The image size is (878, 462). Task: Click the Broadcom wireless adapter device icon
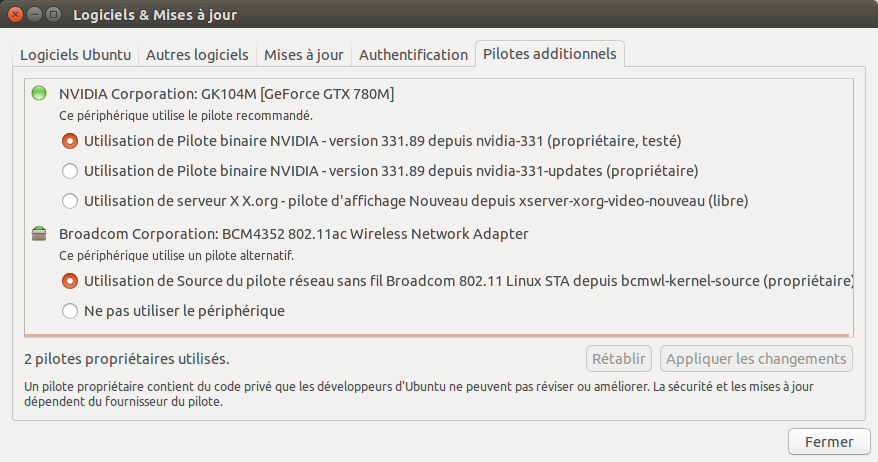point(39,234)
